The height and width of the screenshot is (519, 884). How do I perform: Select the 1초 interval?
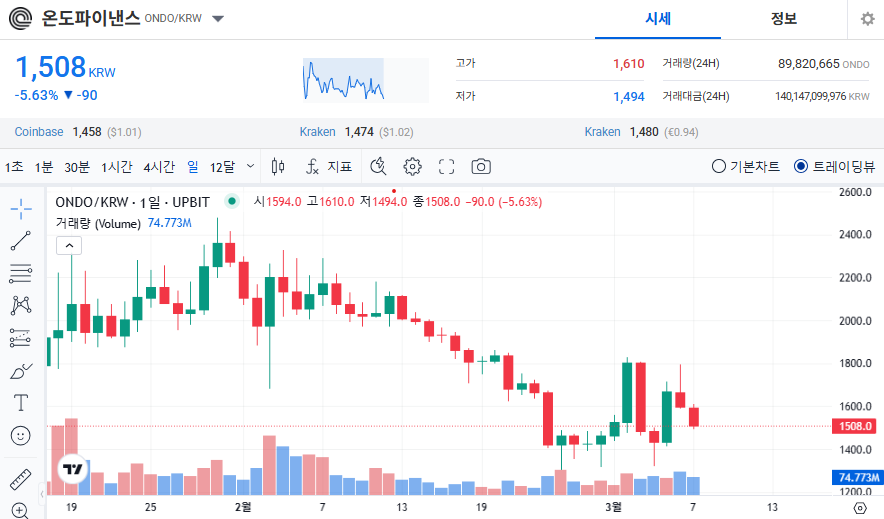click(x=14, y=167)
